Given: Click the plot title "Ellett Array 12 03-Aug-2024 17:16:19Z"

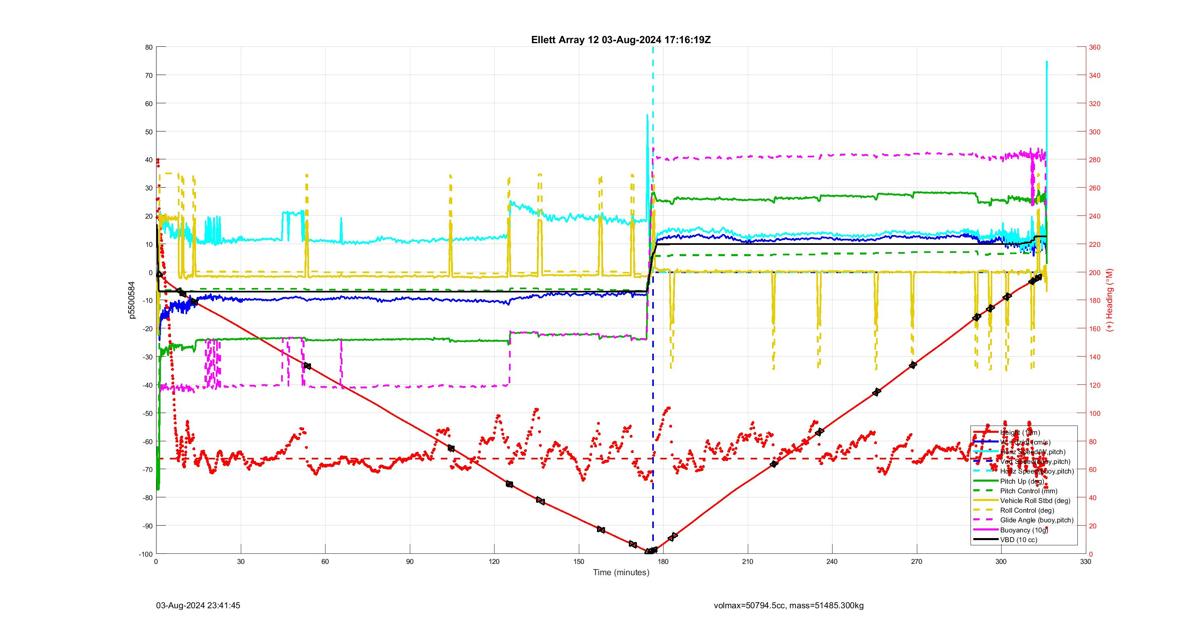Looking at the screenshot, I should click(x=620, y=39).
